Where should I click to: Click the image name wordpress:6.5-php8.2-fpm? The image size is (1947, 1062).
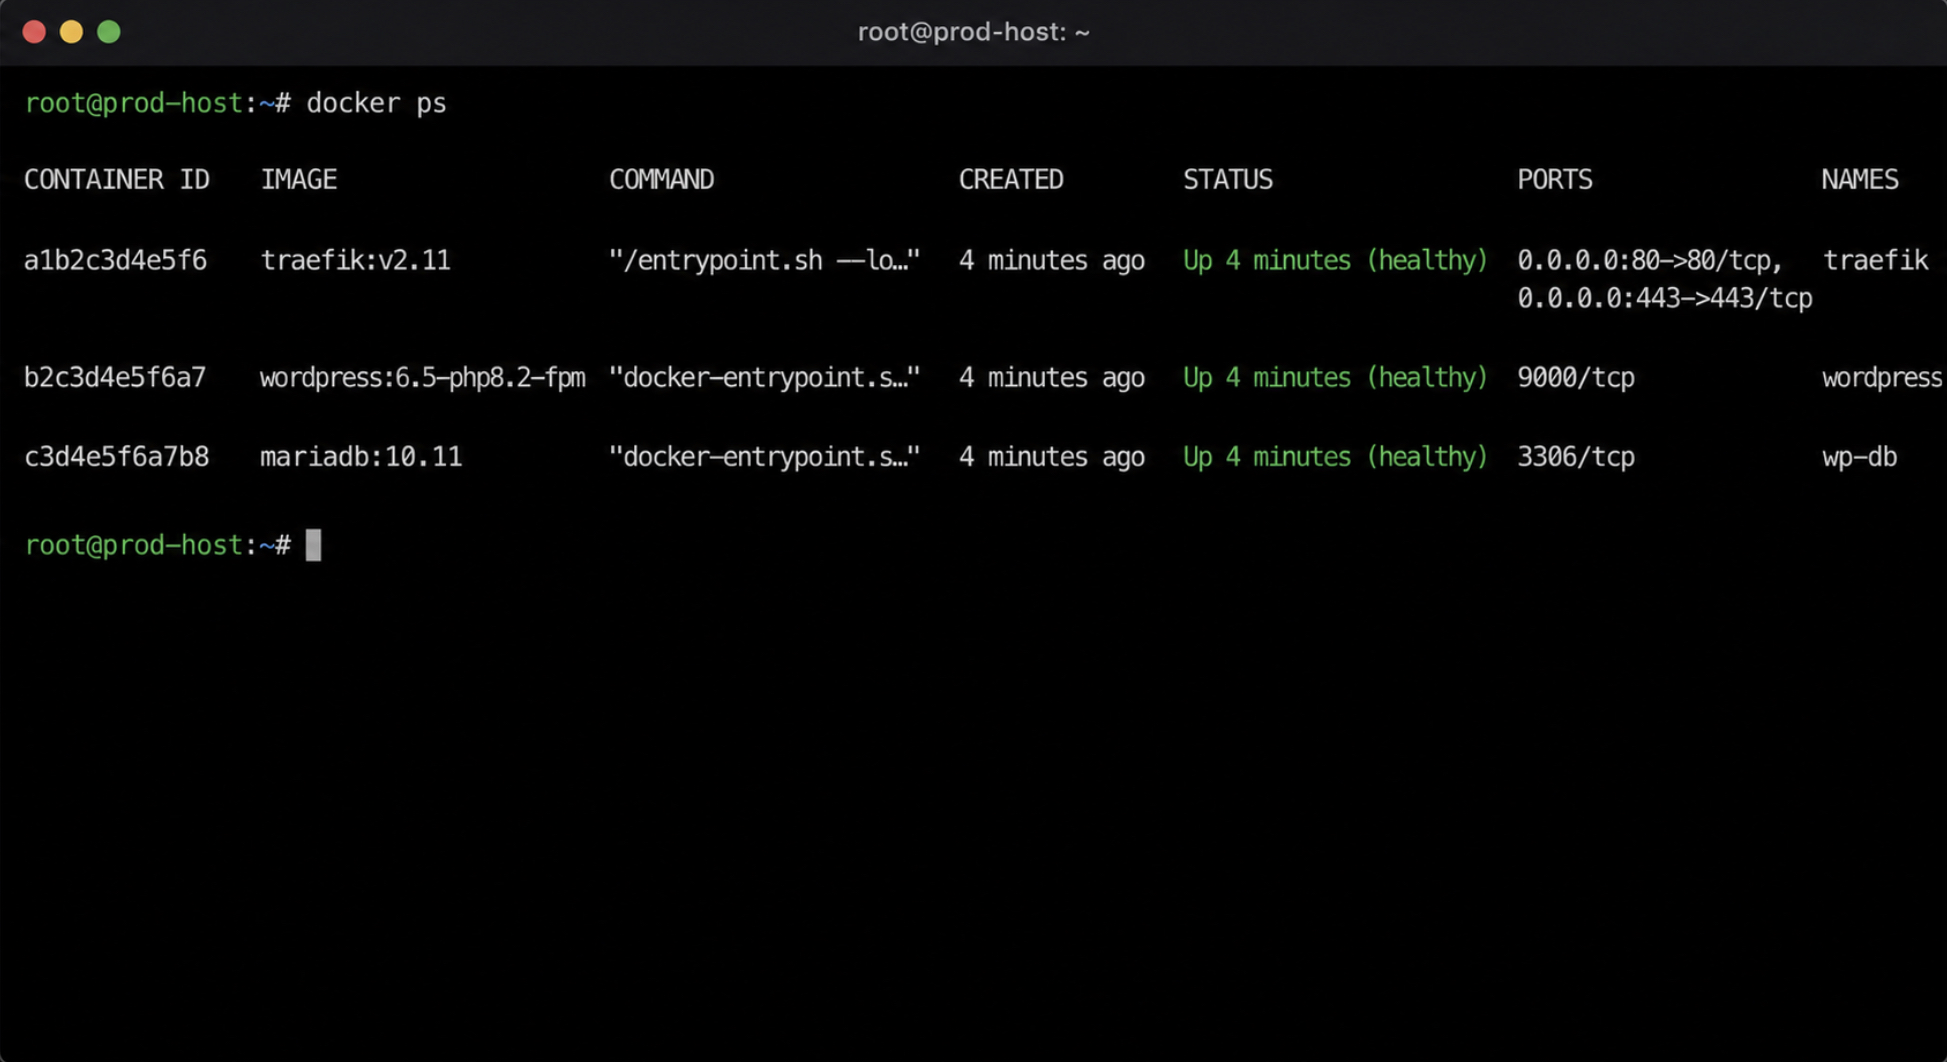pos(422,378)
